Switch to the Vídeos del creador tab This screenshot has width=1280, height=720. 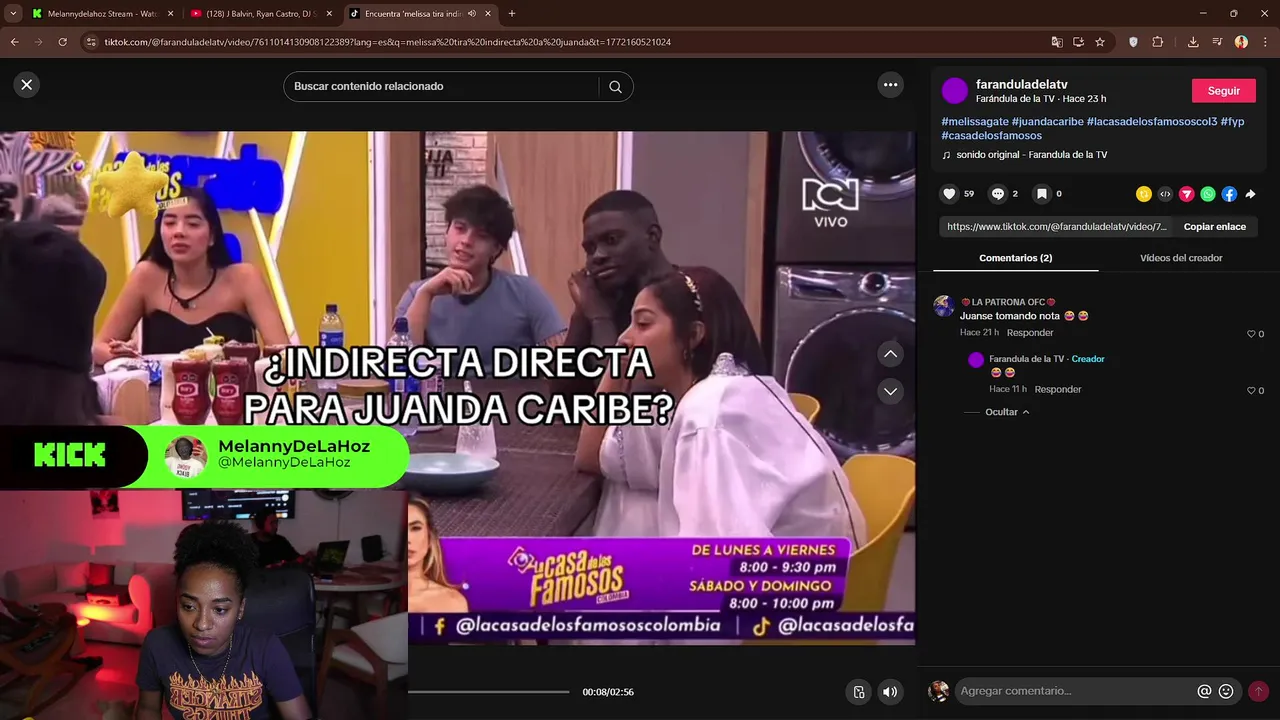(1181, 258)
